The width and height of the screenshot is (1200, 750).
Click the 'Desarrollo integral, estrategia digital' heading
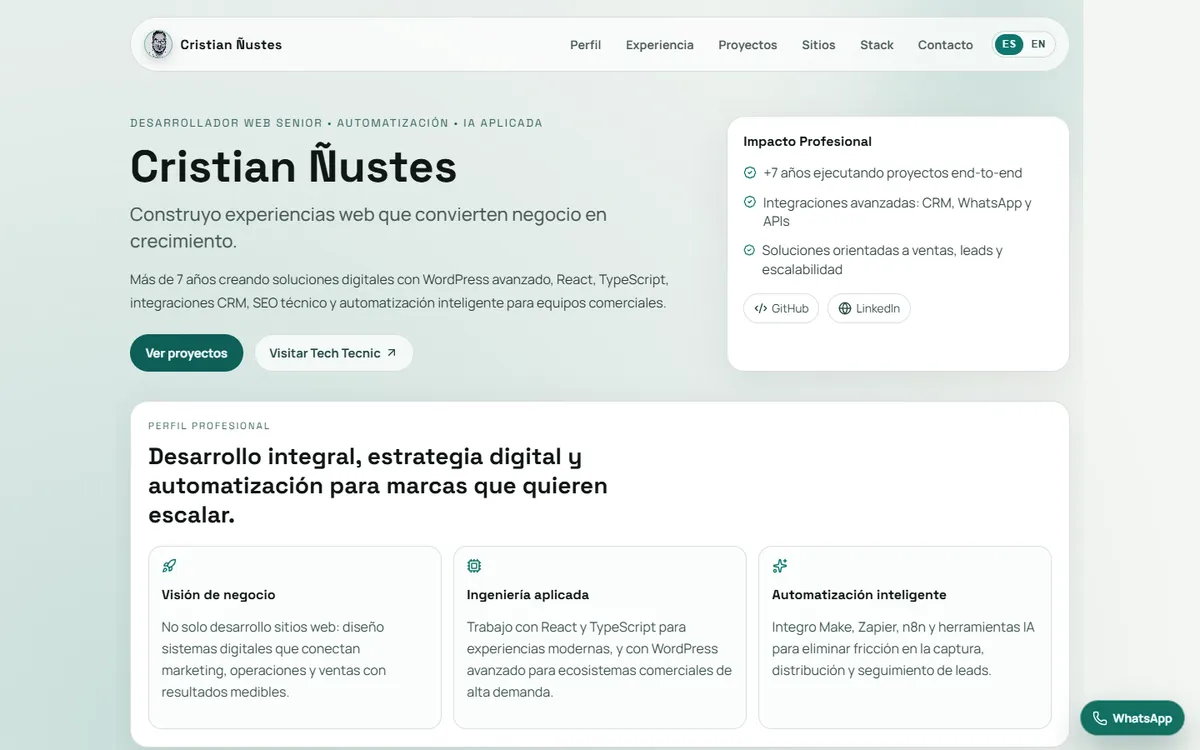[x=378, y=486]
